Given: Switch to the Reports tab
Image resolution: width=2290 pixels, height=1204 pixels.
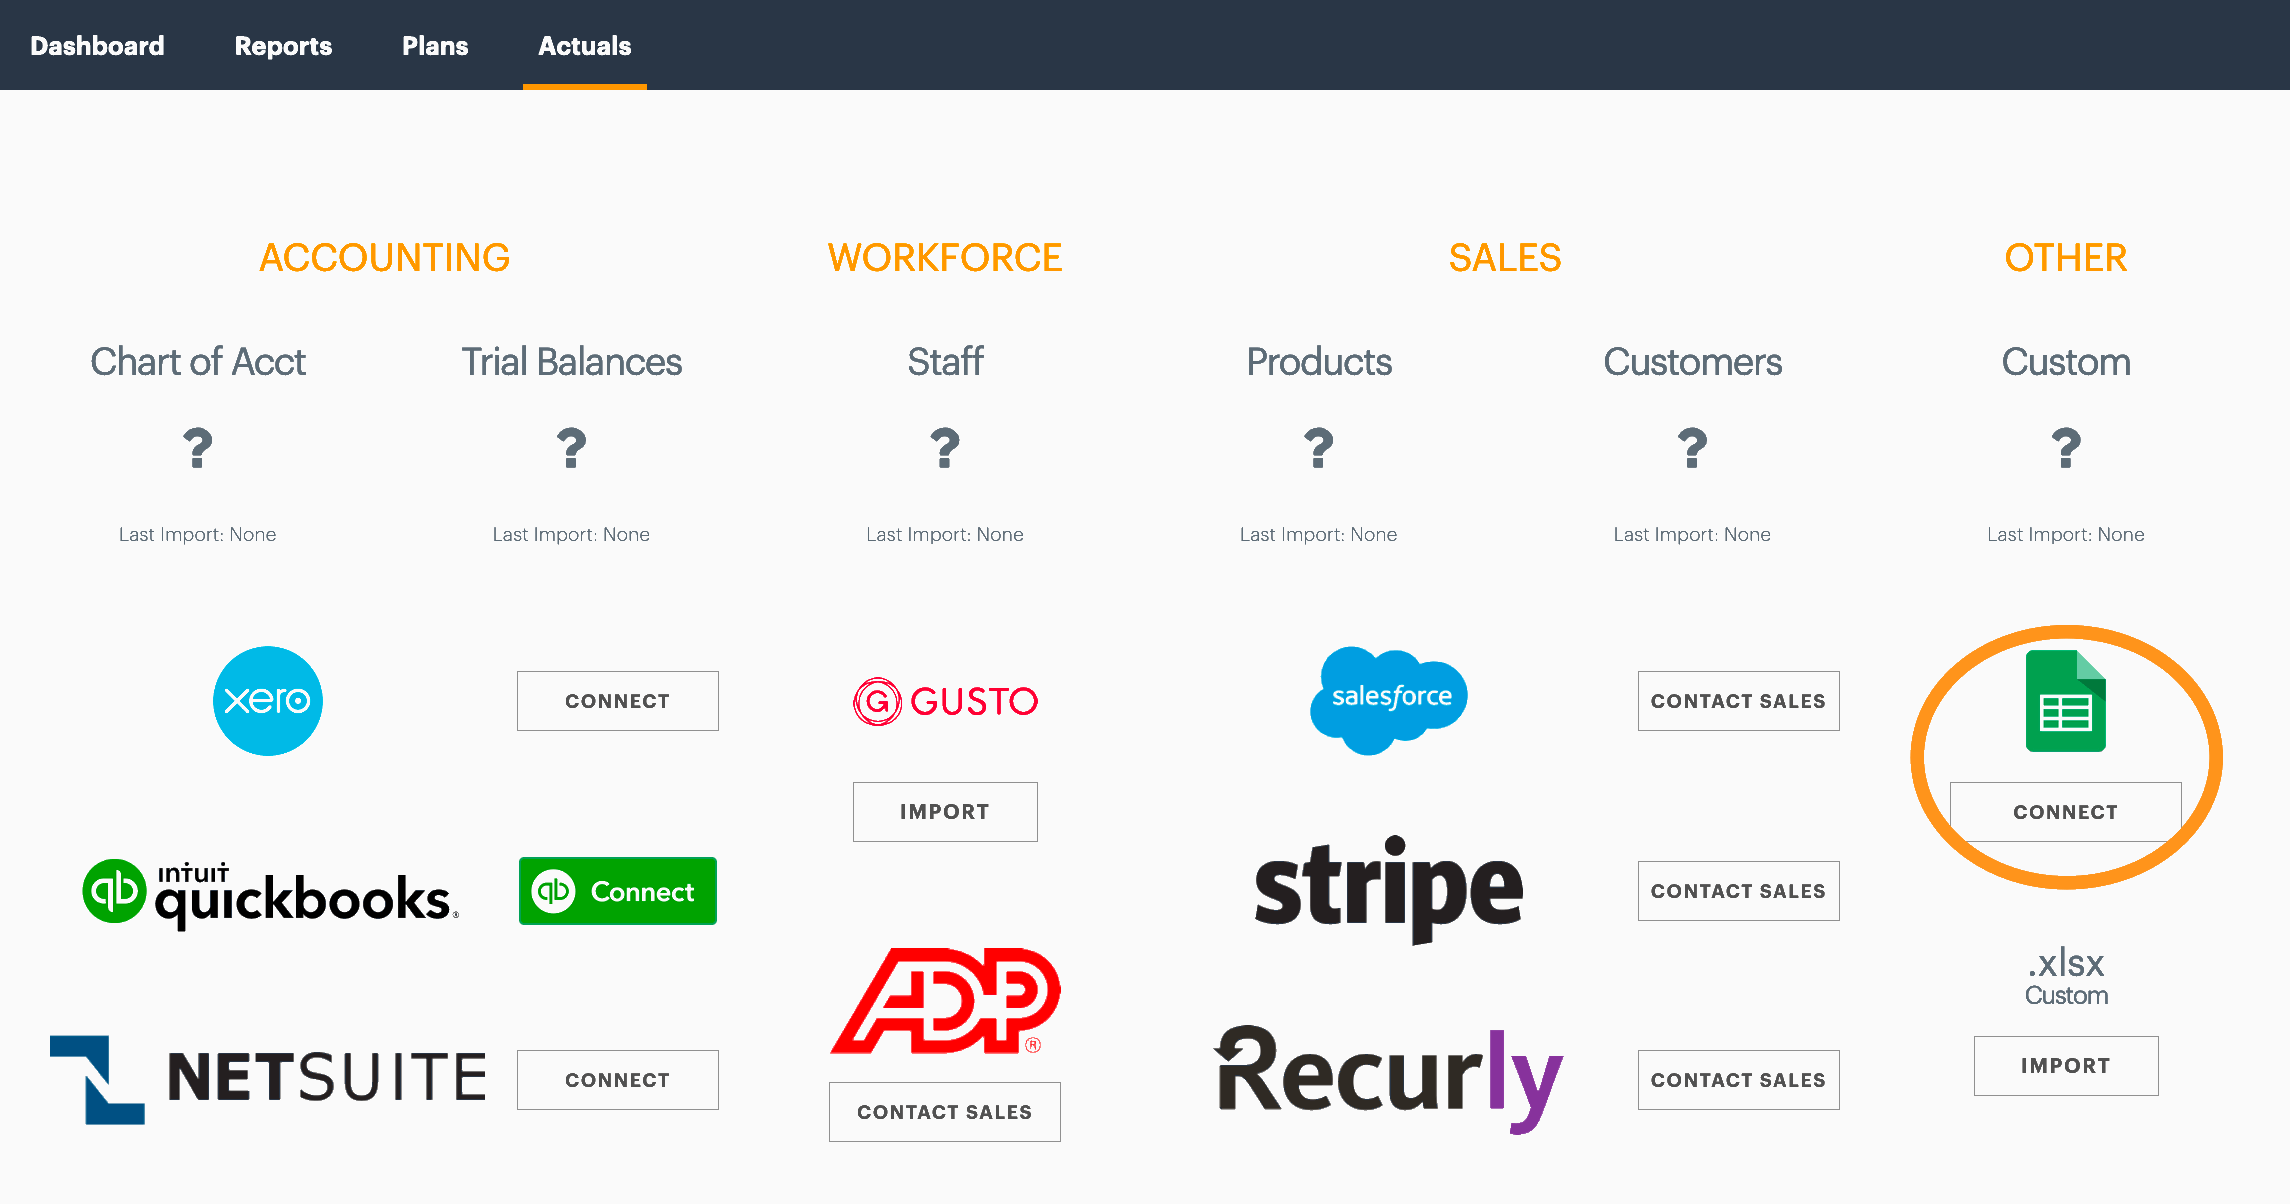Looking at the screenshot, I should click(x=283, y=46).
